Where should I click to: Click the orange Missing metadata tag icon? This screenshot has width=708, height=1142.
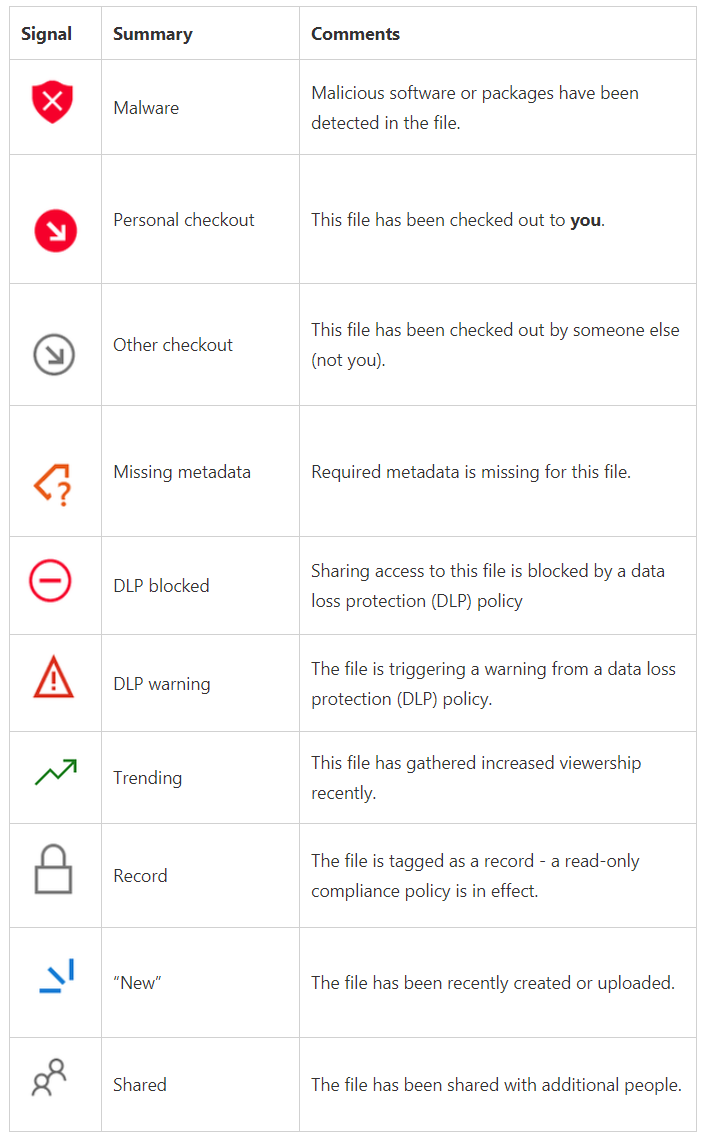[x=53, y=485]
